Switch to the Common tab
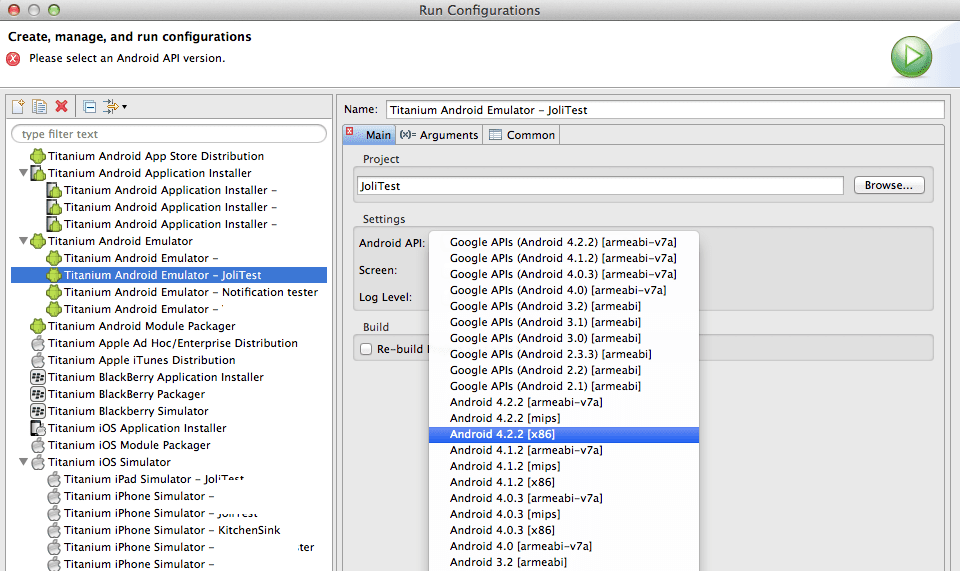This screenshot has height=571, width=960. [522, 135]
